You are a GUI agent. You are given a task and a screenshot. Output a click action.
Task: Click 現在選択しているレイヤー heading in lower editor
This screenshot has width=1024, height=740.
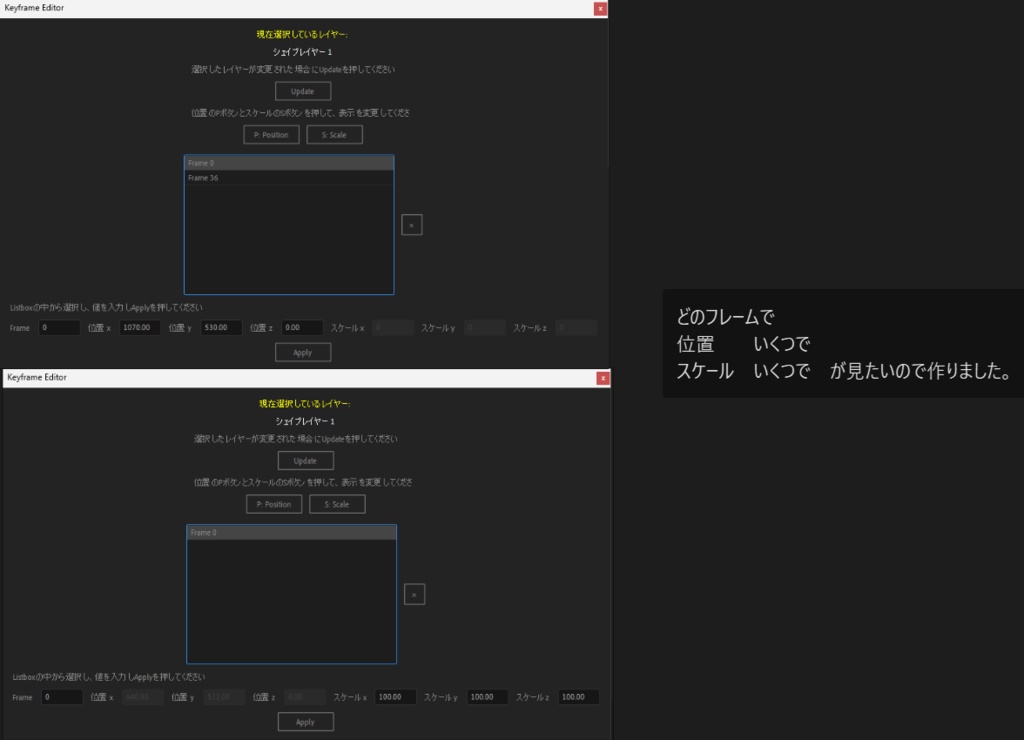click(x=305, y=404)
